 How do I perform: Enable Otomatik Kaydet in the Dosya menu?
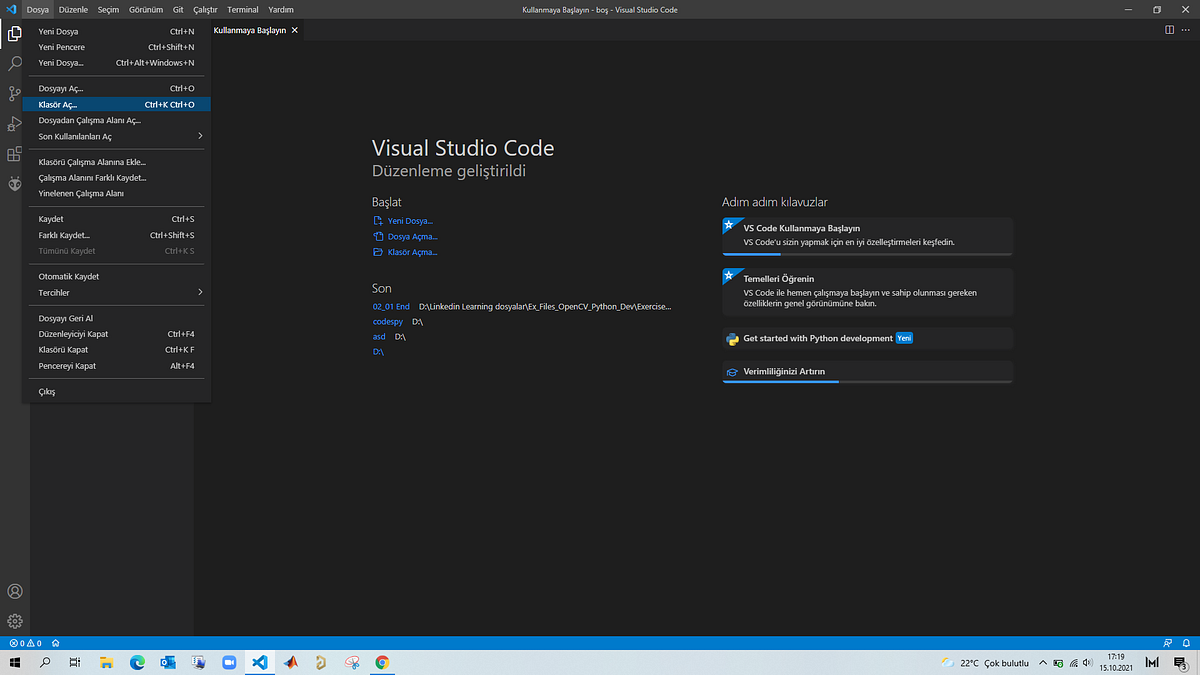(x=67, y=276)
